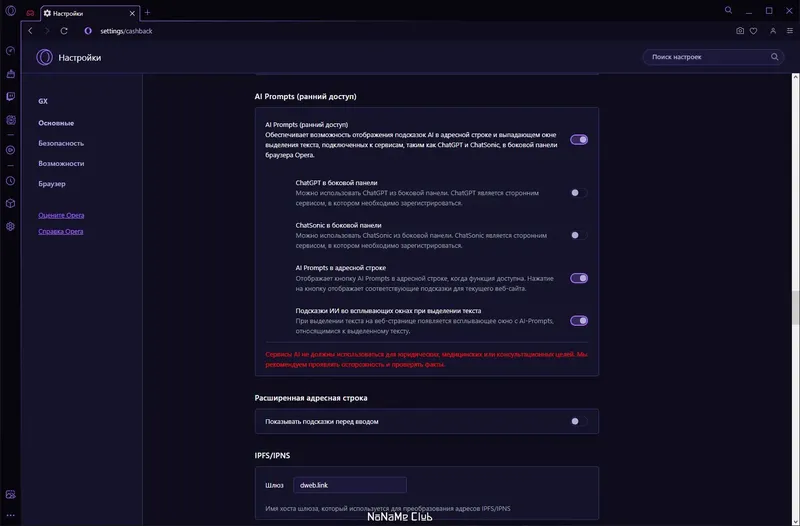Click the IPFS gateway input field
Screen dimensions: 800x526
point(350,485)
